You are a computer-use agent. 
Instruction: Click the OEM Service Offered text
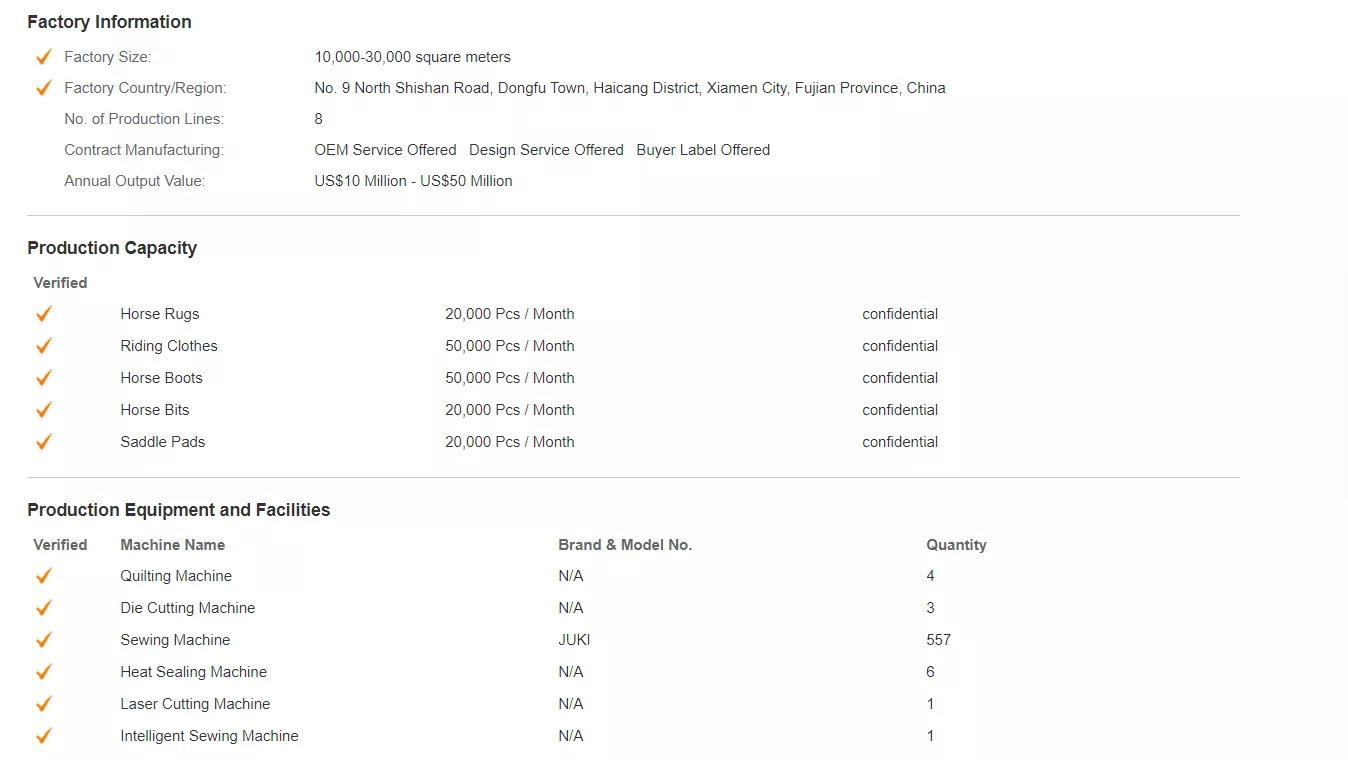tap(385, 150)
